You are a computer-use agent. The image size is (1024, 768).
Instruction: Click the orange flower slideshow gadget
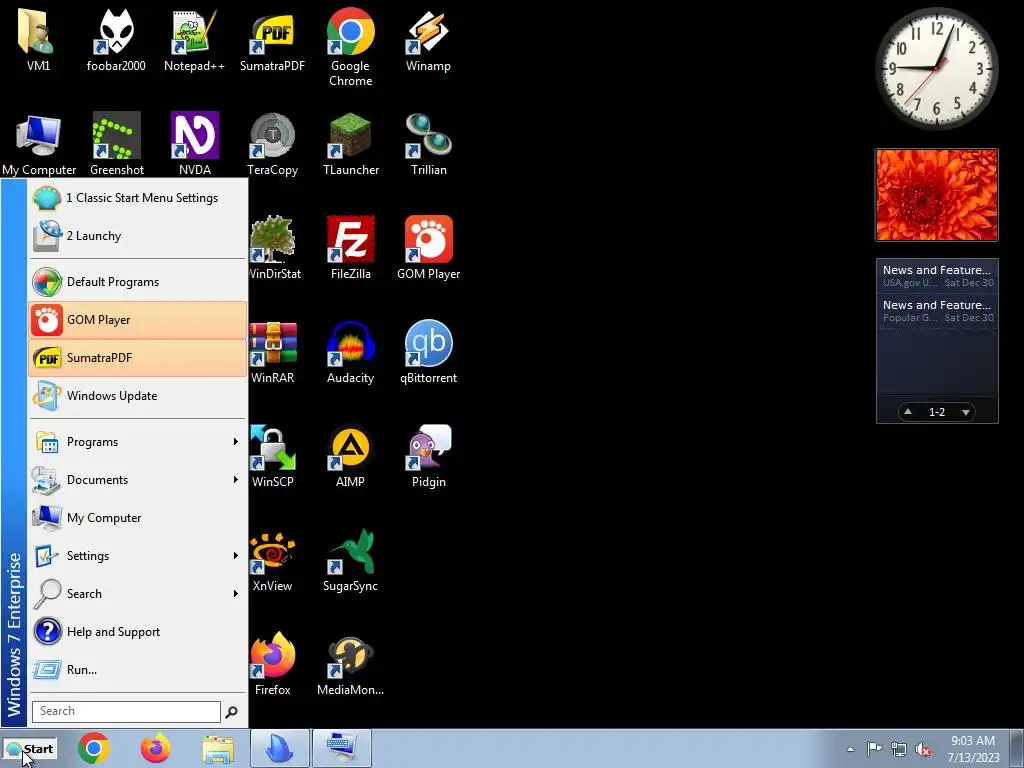937,195
